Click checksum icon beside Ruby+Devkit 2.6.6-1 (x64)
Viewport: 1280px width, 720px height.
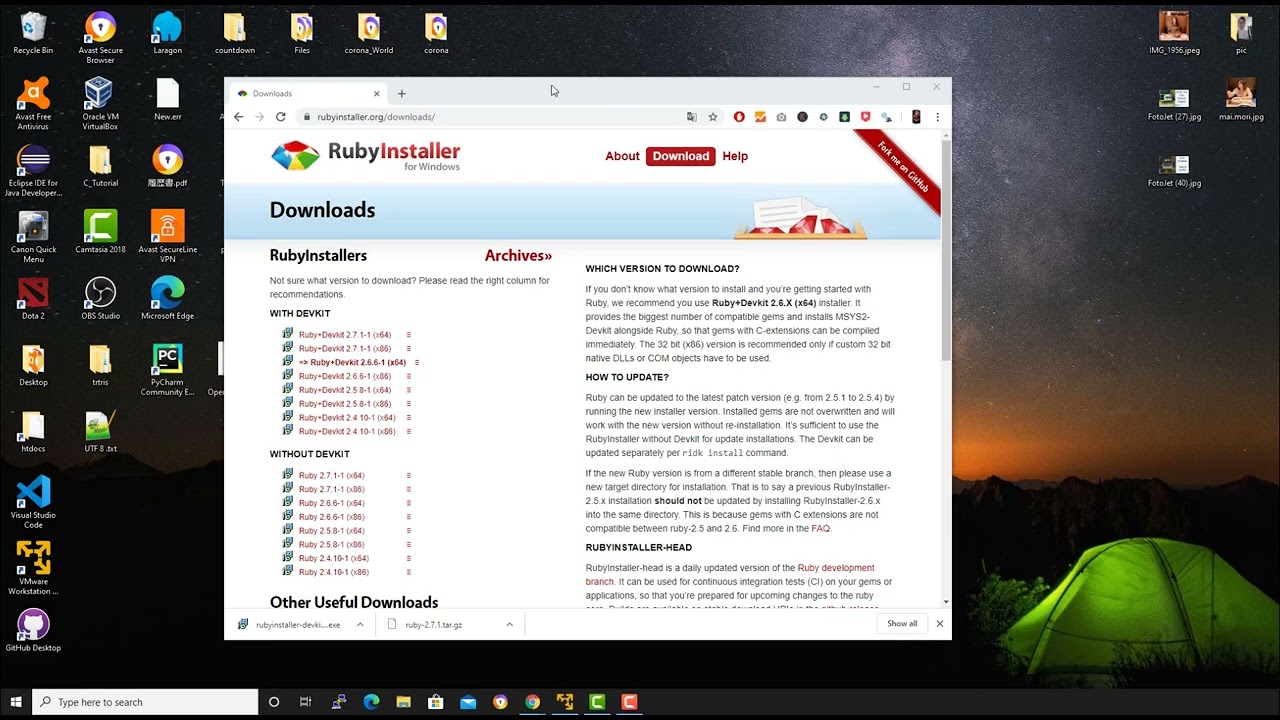(x=417, y=363)
